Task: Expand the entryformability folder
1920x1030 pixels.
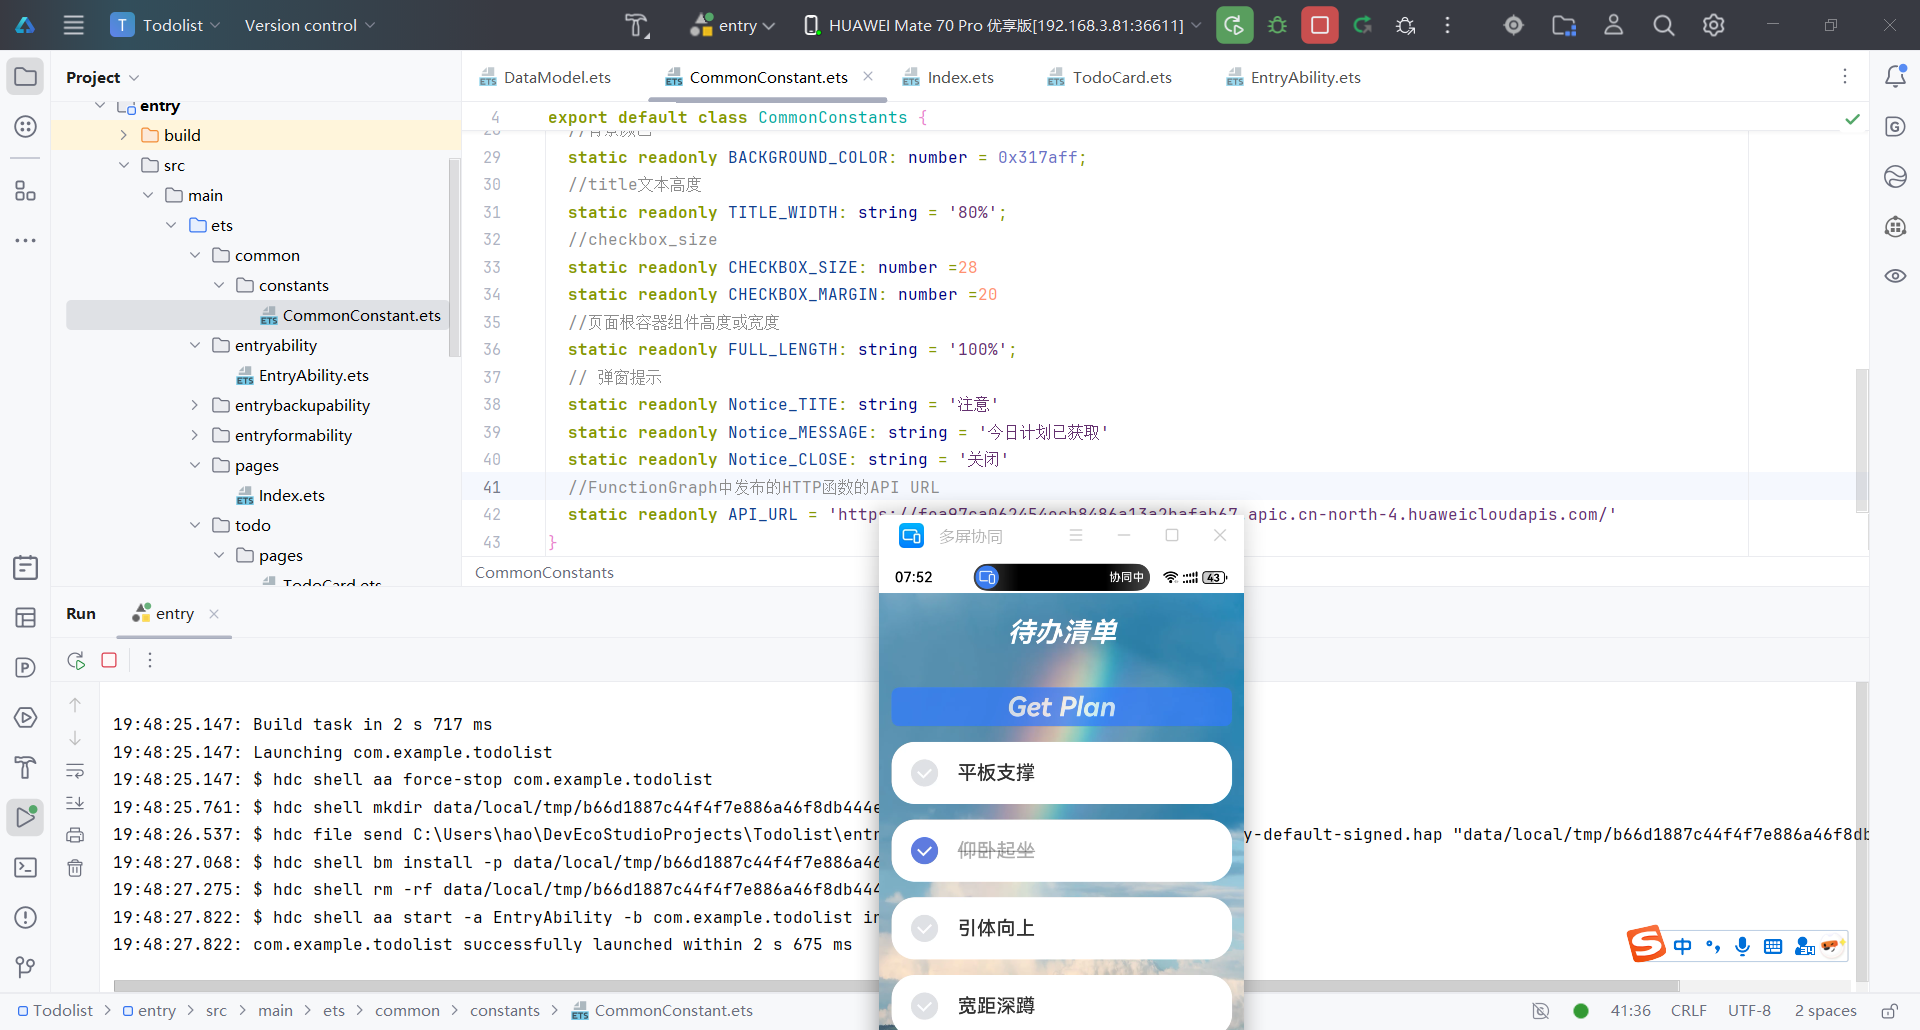Action: [195, 435]
